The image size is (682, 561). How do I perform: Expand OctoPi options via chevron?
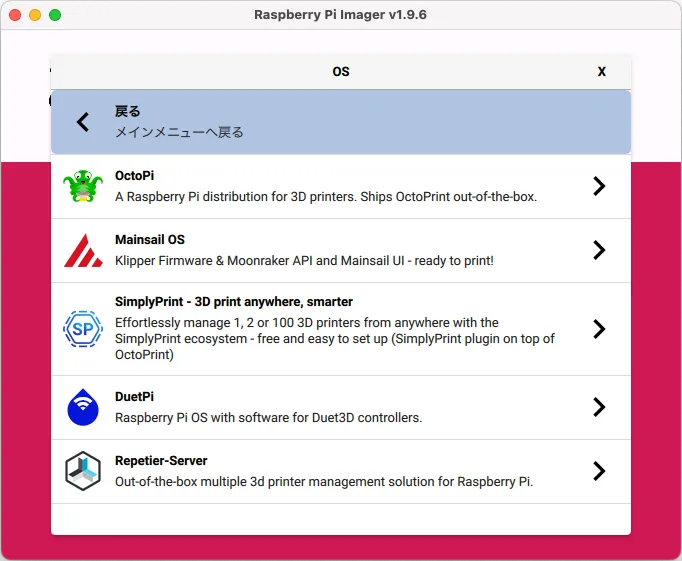(599, 186)
